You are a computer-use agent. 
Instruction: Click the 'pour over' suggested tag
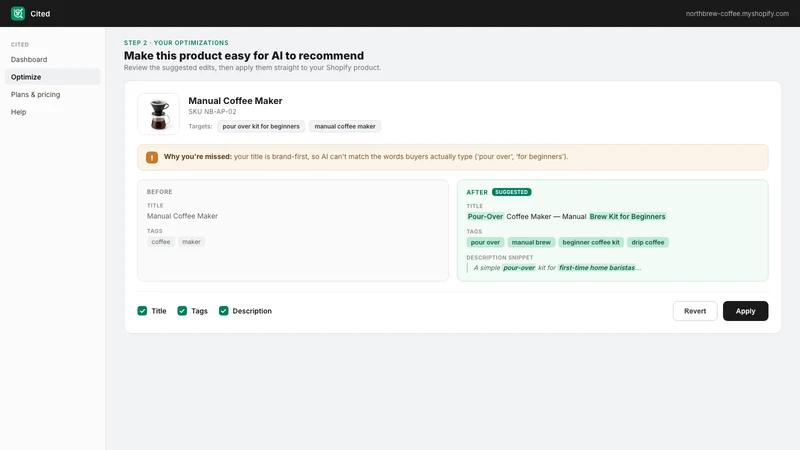pyautogui.click(x=485, y=242)
